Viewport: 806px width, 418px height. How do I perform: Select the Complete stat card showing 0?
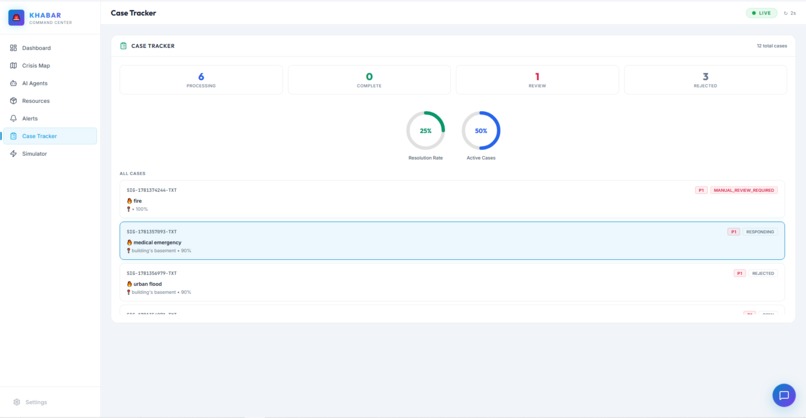point(369,80)
